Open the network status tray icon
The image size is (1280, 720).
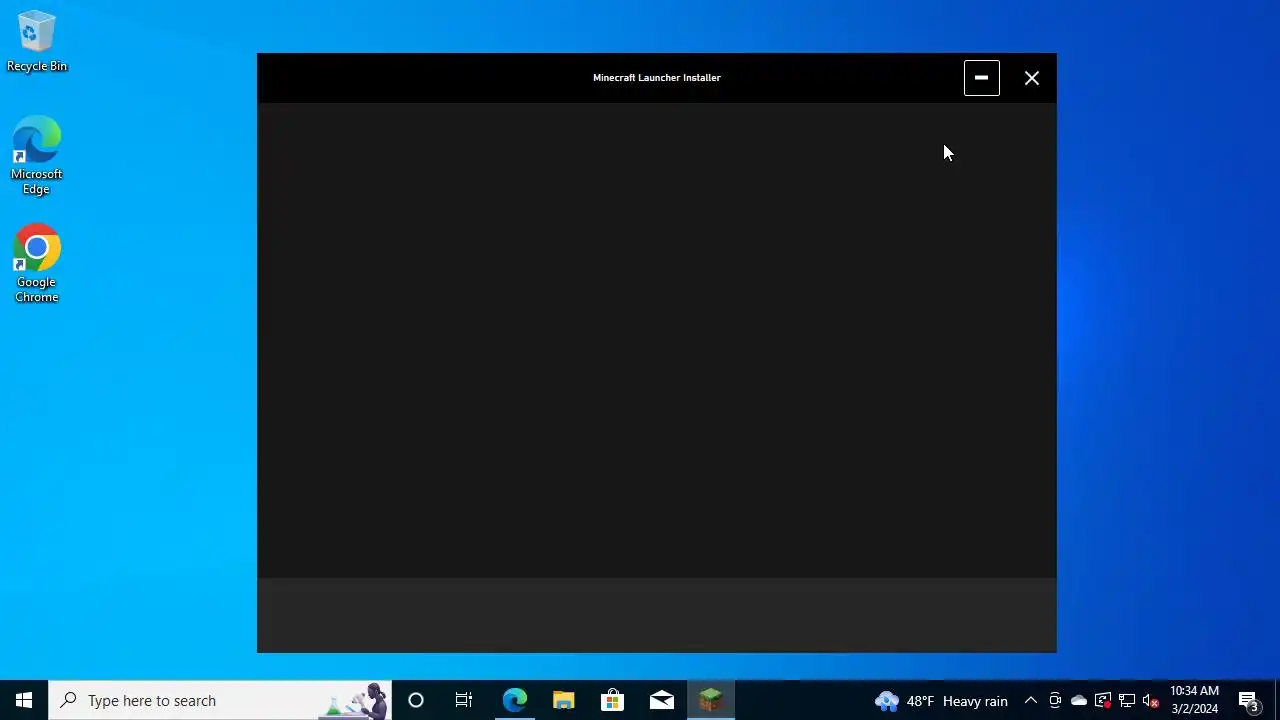(x=1127, y=700)
